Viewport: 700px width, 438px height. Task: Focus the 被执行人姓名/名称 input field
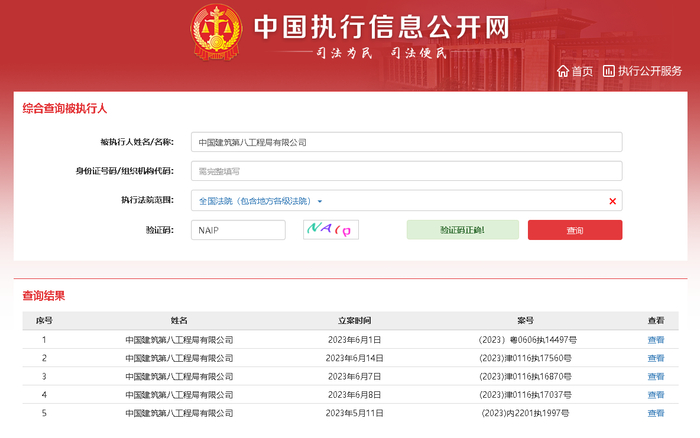[407, 142]
